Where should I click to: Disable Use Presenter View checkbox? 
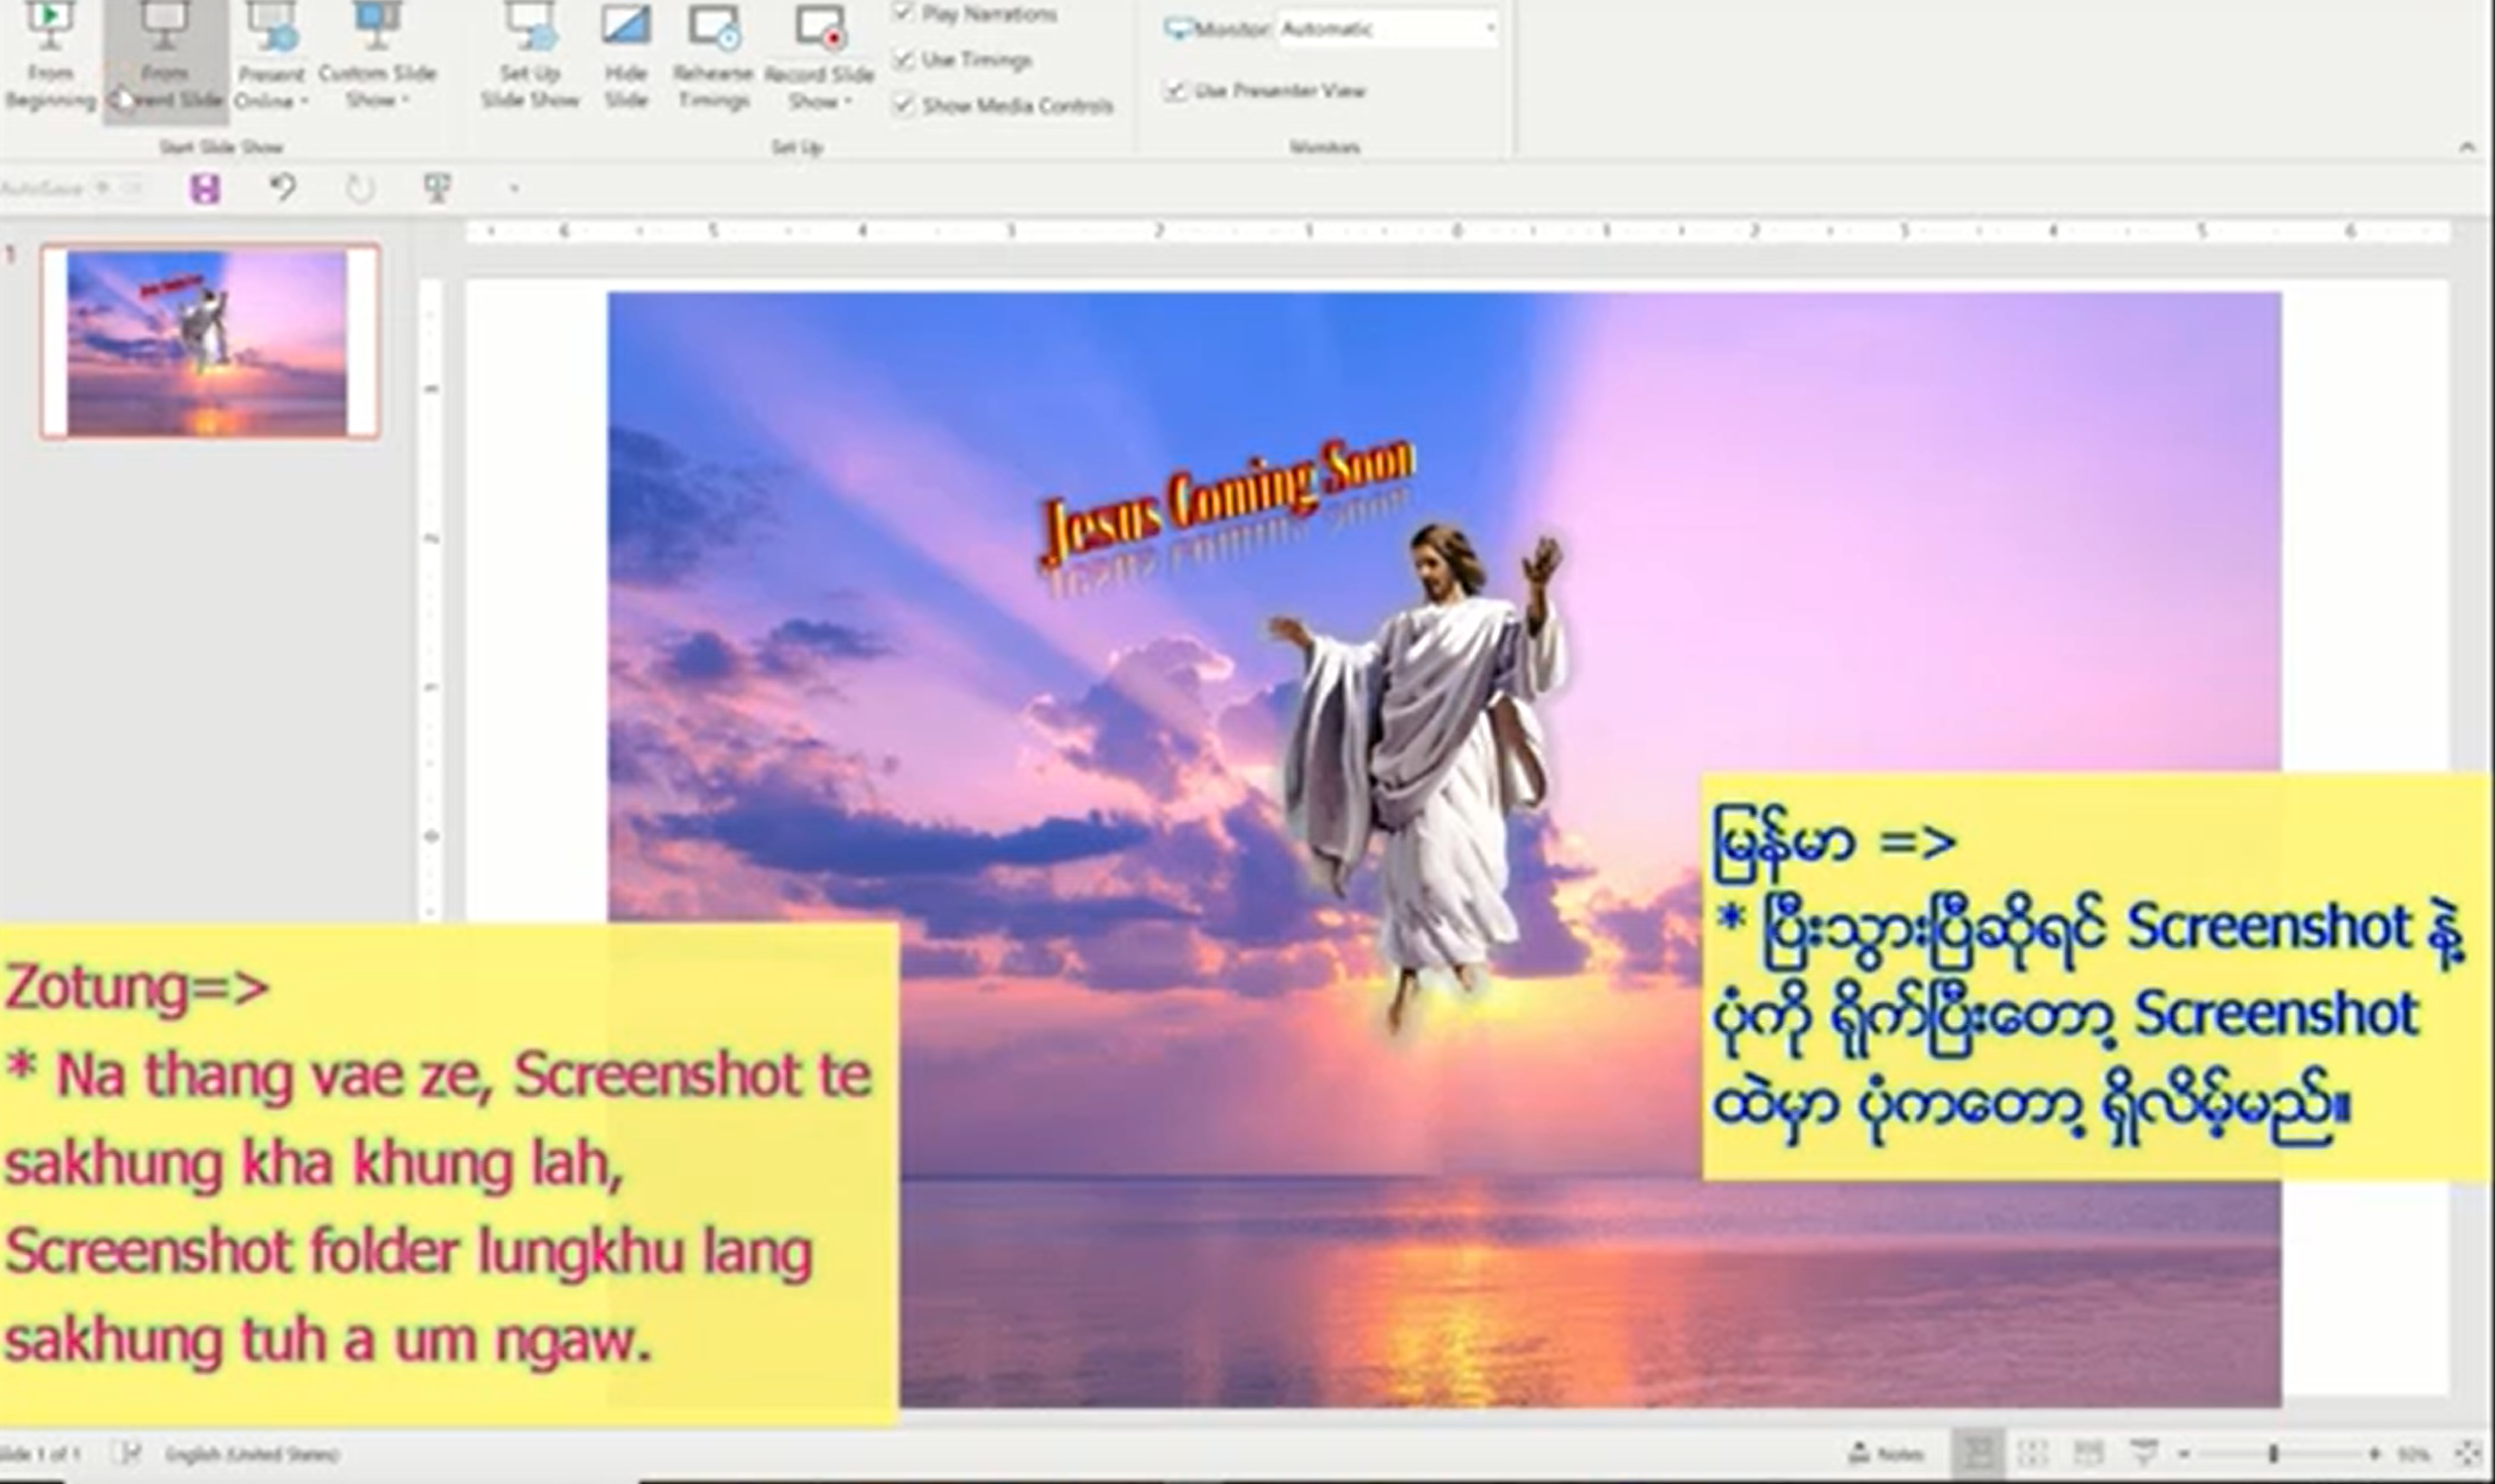[1176, 91]
